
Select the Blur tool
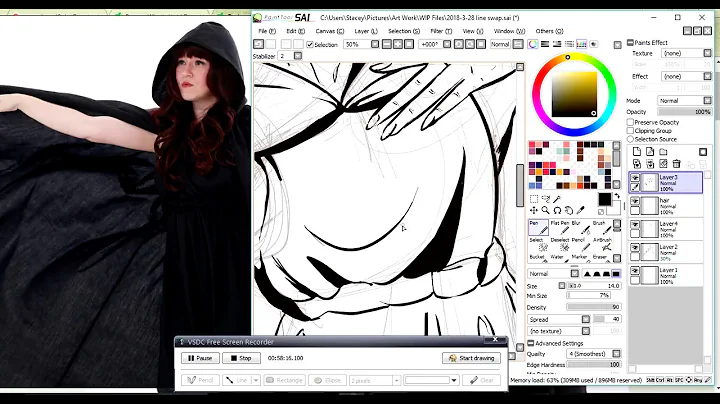tap(580, 227)
